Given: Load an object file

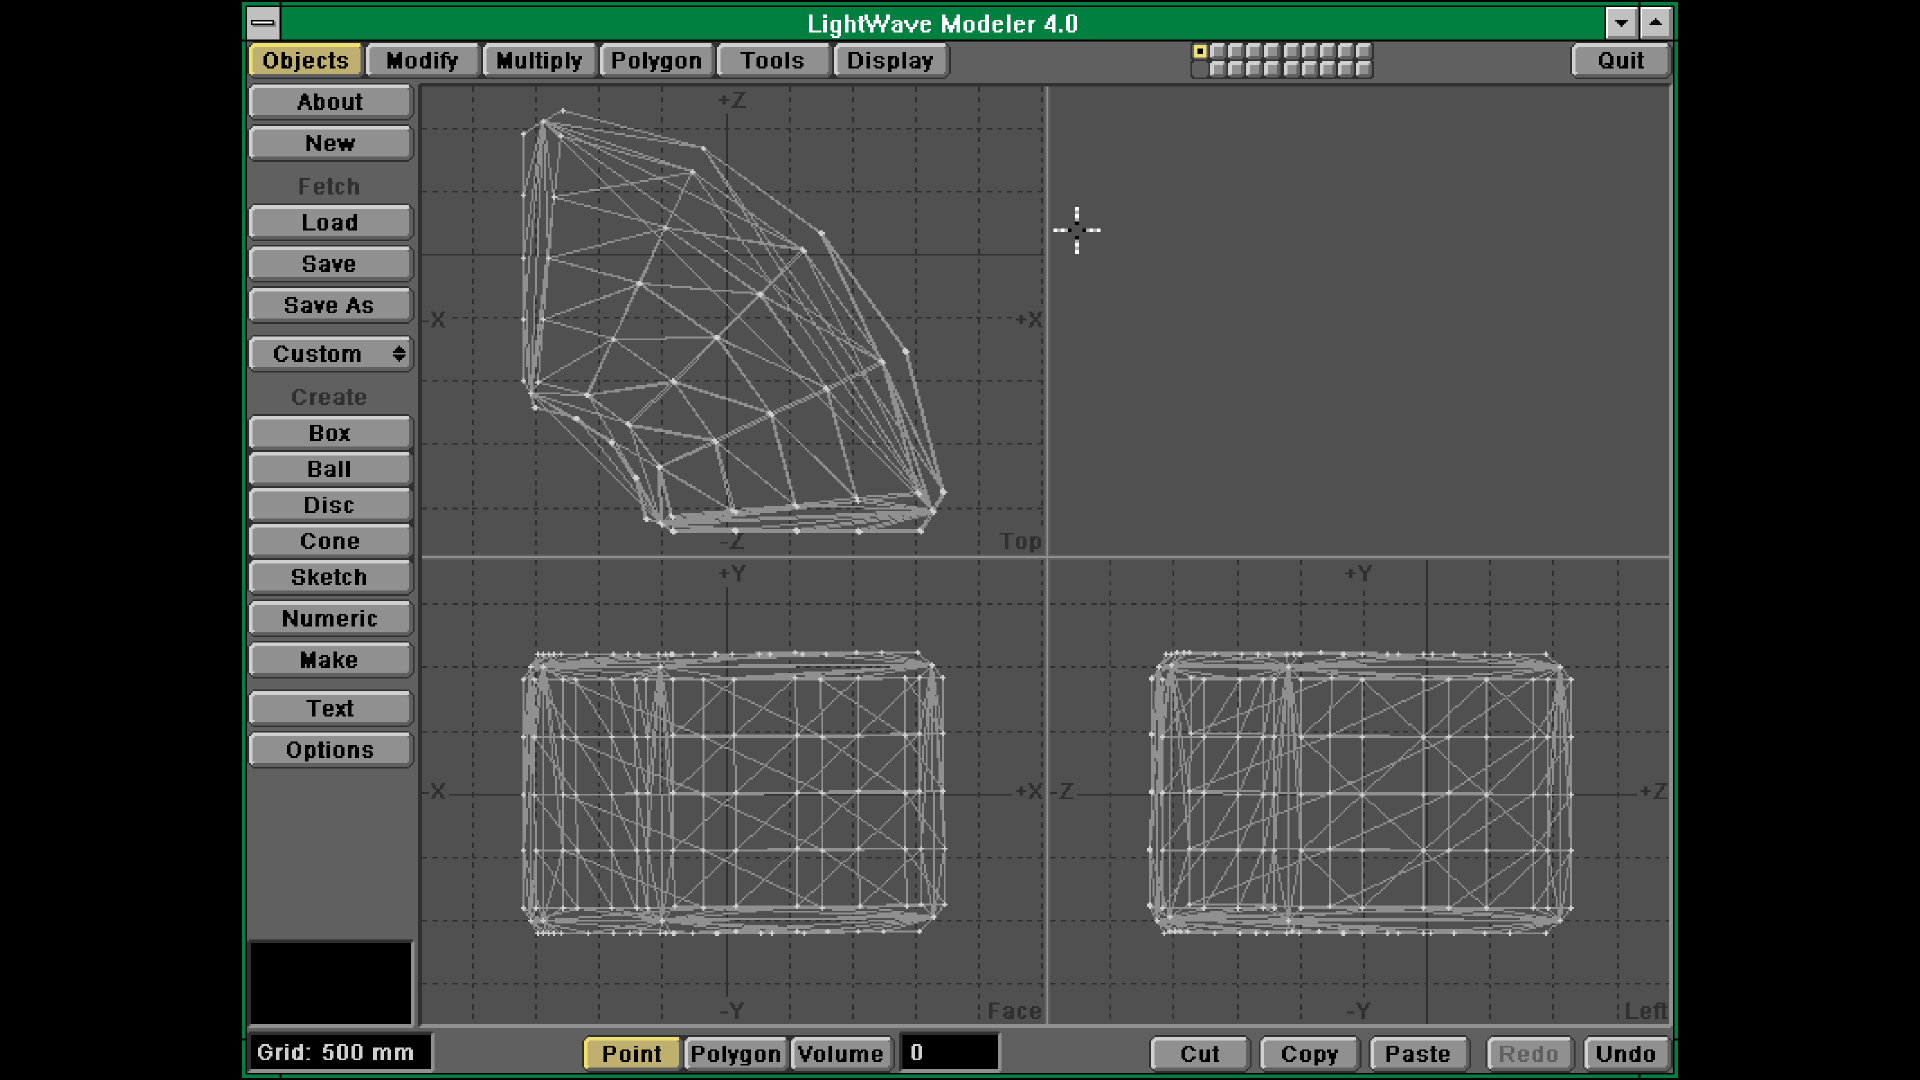Looking at the screenshot, I should click(x=330, y=222).
